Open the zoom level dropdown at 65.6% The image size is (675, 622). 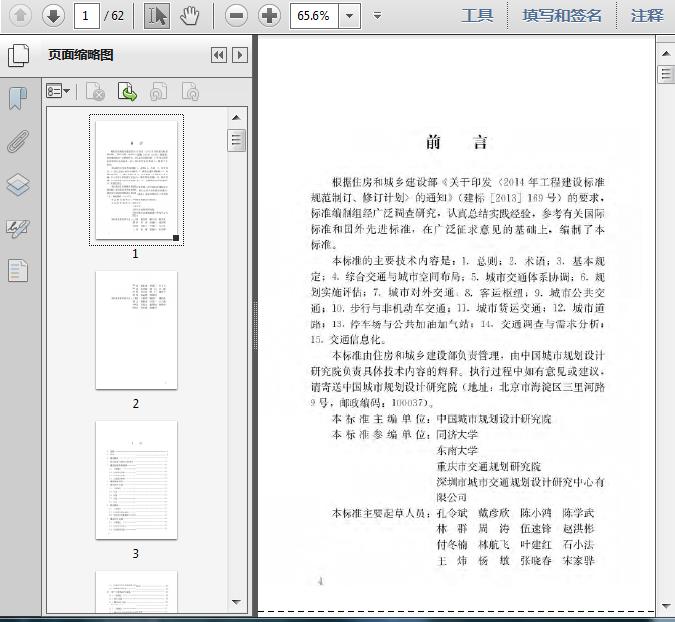pos(349,15)
